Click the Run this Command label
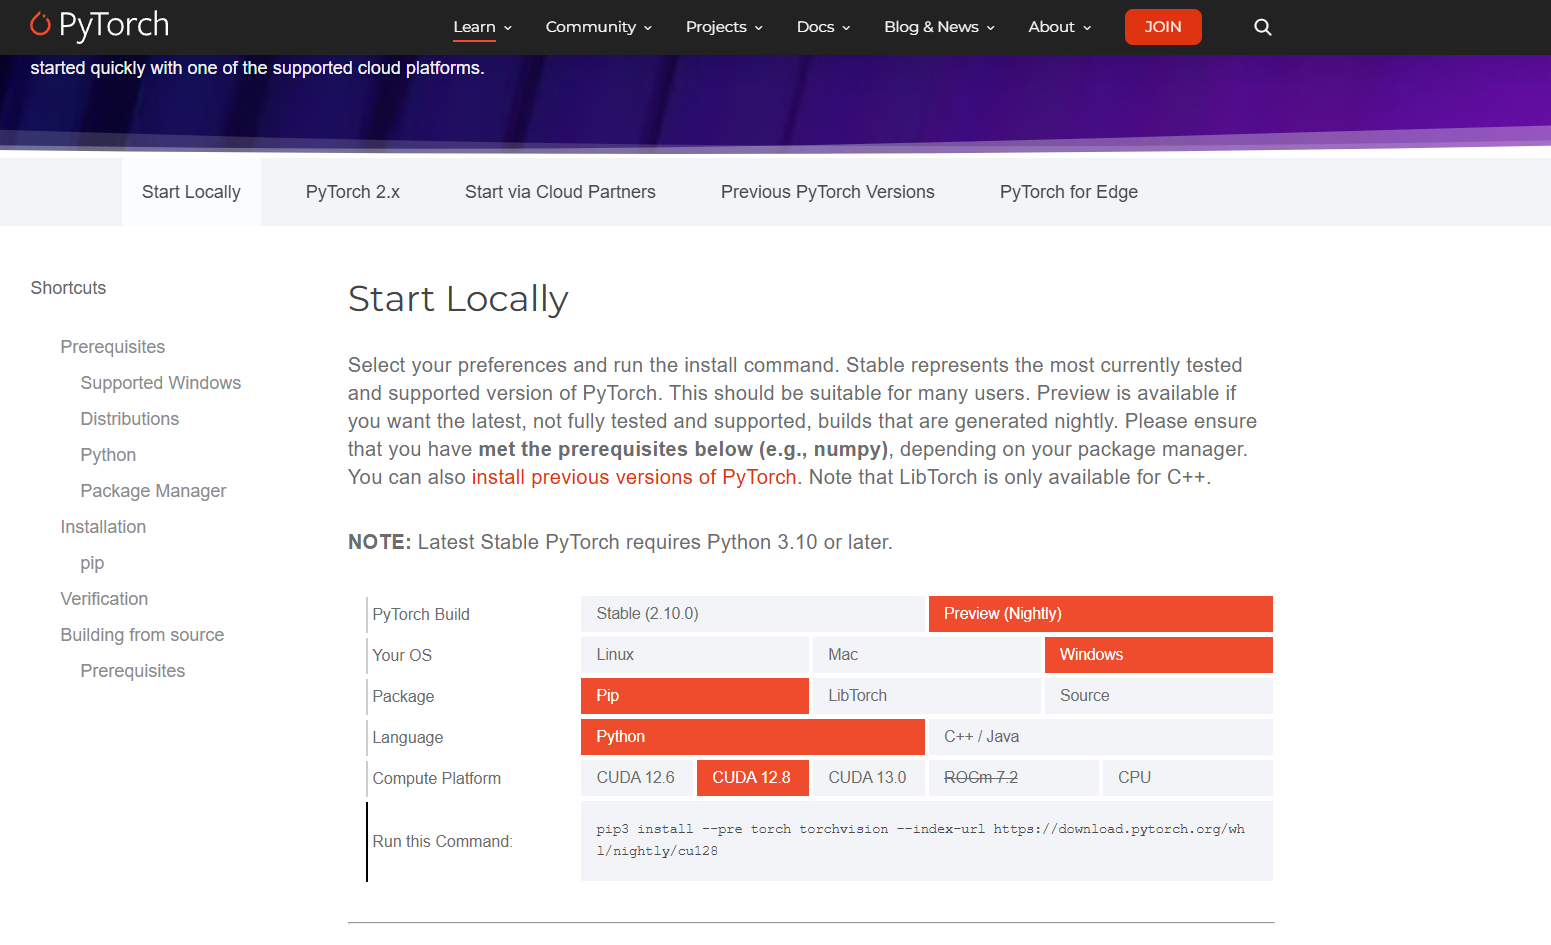Viewport: 1551px width, 945px height. click(x=442, y=841)
